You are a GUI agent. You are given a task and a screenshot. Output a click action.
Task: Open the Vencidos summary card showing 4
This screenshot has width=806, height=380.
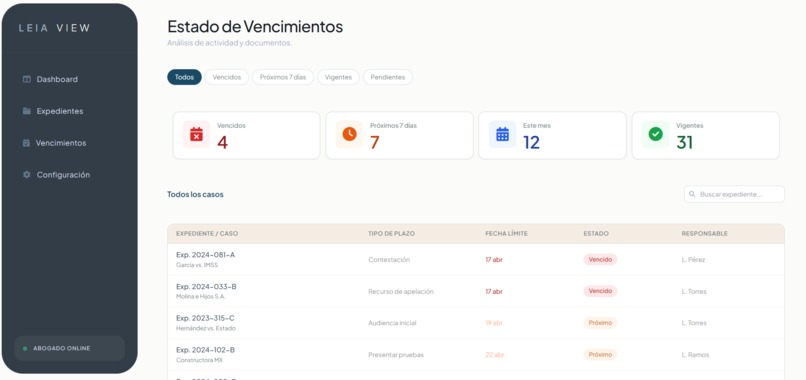point(246,135)
